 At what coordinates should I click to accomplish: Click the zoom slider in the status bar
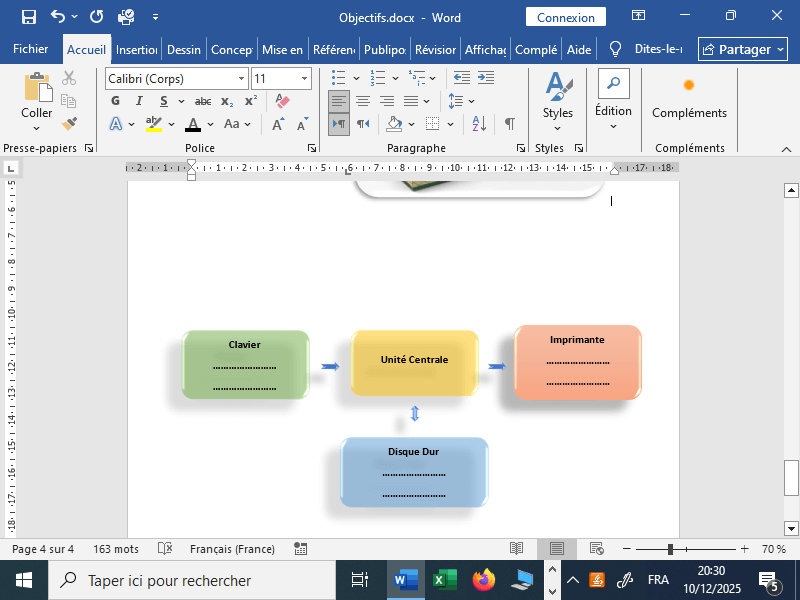[670, 549]
